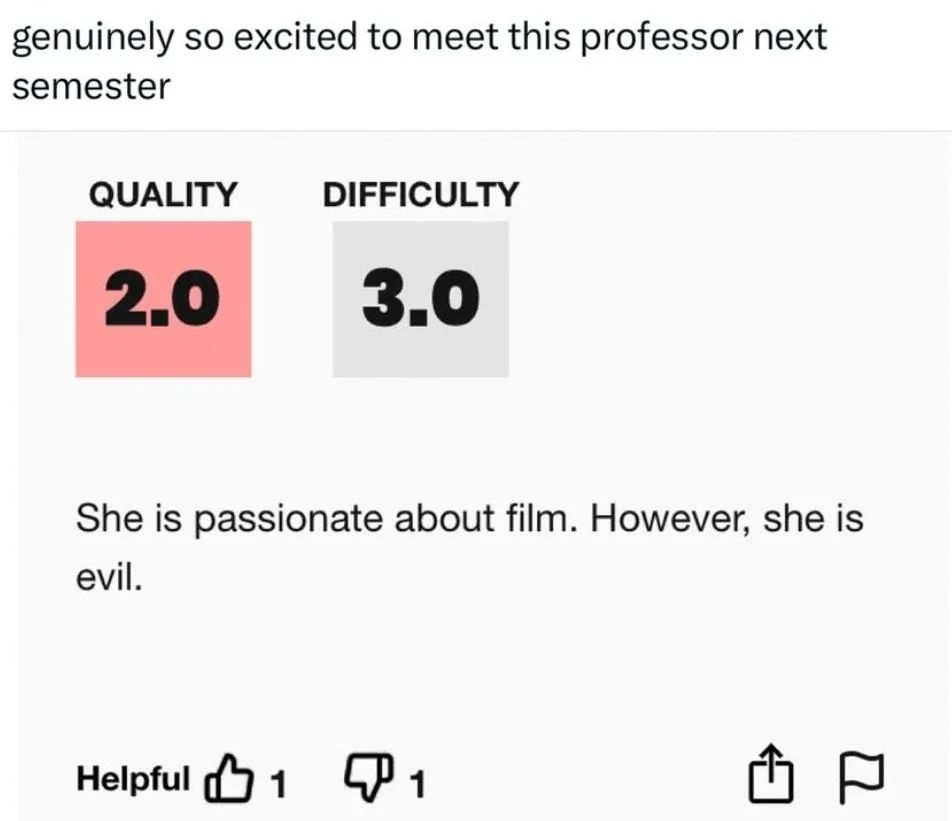Select the DIFFICULTY label
952x821 pixels.
pos(421,194)
